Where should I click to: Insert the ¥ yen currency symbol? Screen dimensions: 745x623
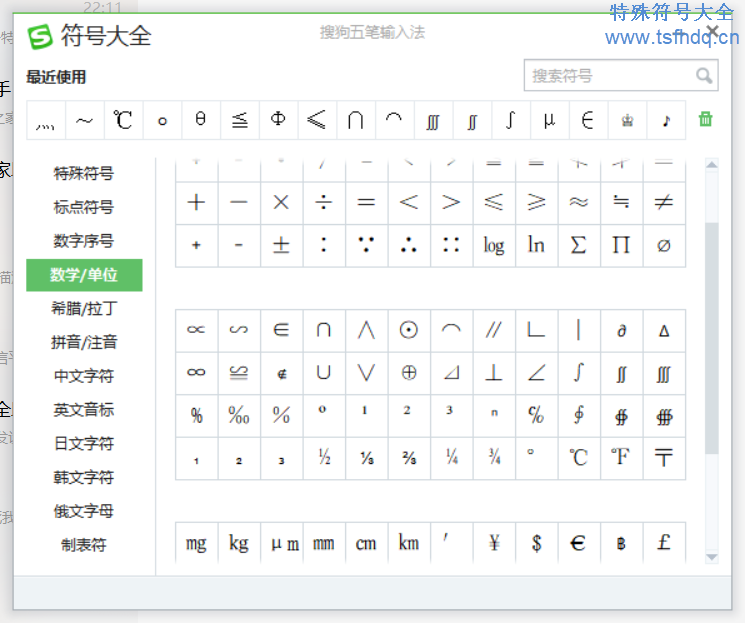point(493,543)
